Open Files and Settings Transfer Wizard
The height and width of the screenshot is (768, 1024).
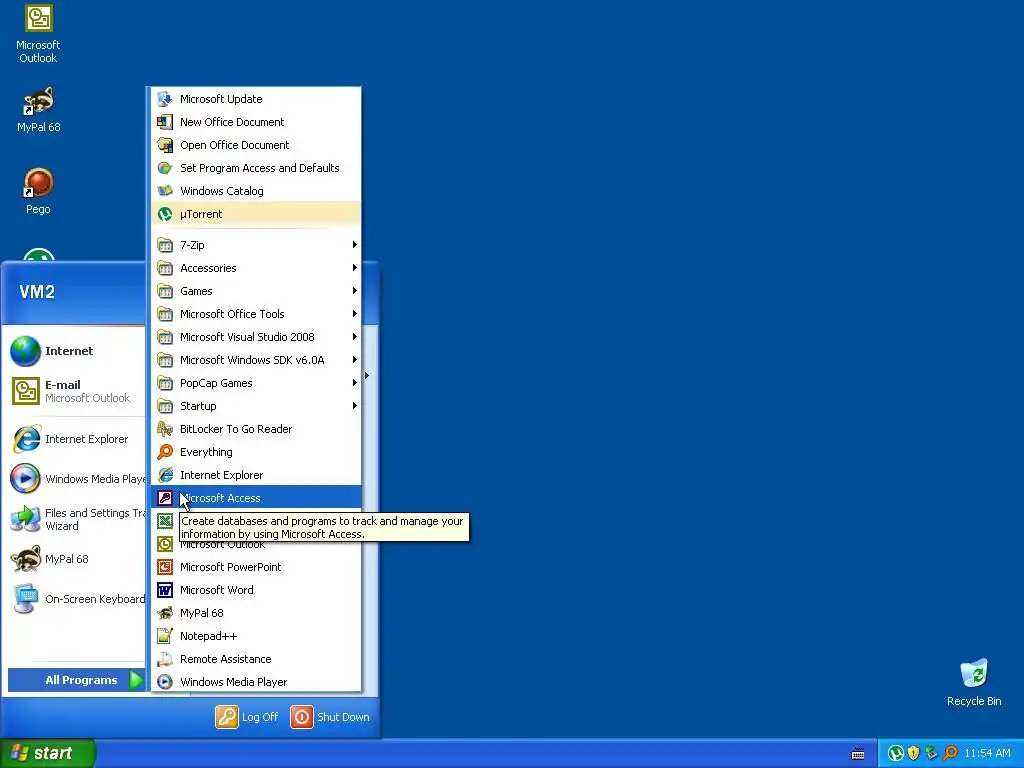[x=76, y=519]
